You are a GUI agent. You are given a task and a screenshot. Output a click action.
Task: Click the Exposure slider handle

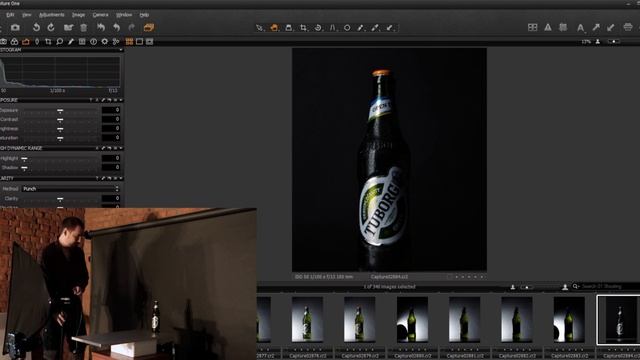pyautogui.click(x=60, y=111)
